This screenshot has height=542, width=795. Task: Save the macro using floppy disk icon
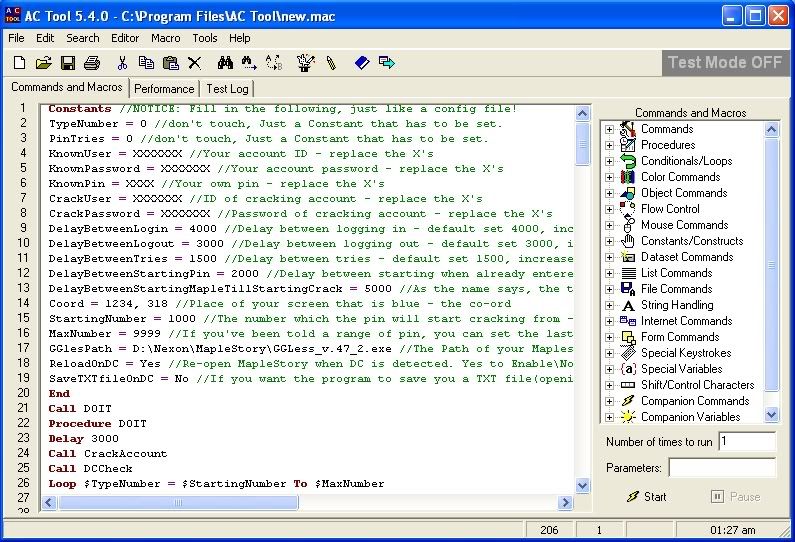[68, 63]
